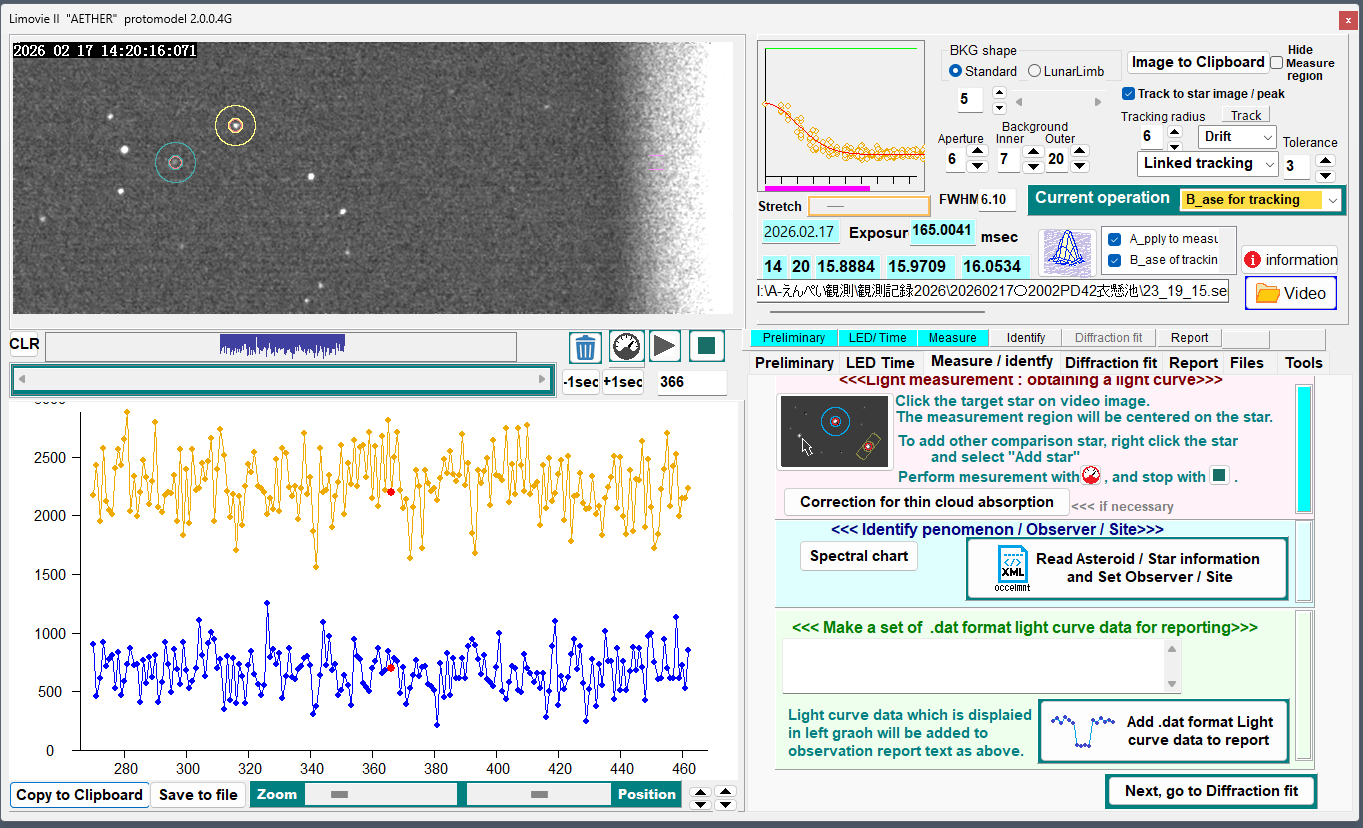Open the Tools tab
The height and width of the screenshot is (828, 1363).
point(1304,362)
